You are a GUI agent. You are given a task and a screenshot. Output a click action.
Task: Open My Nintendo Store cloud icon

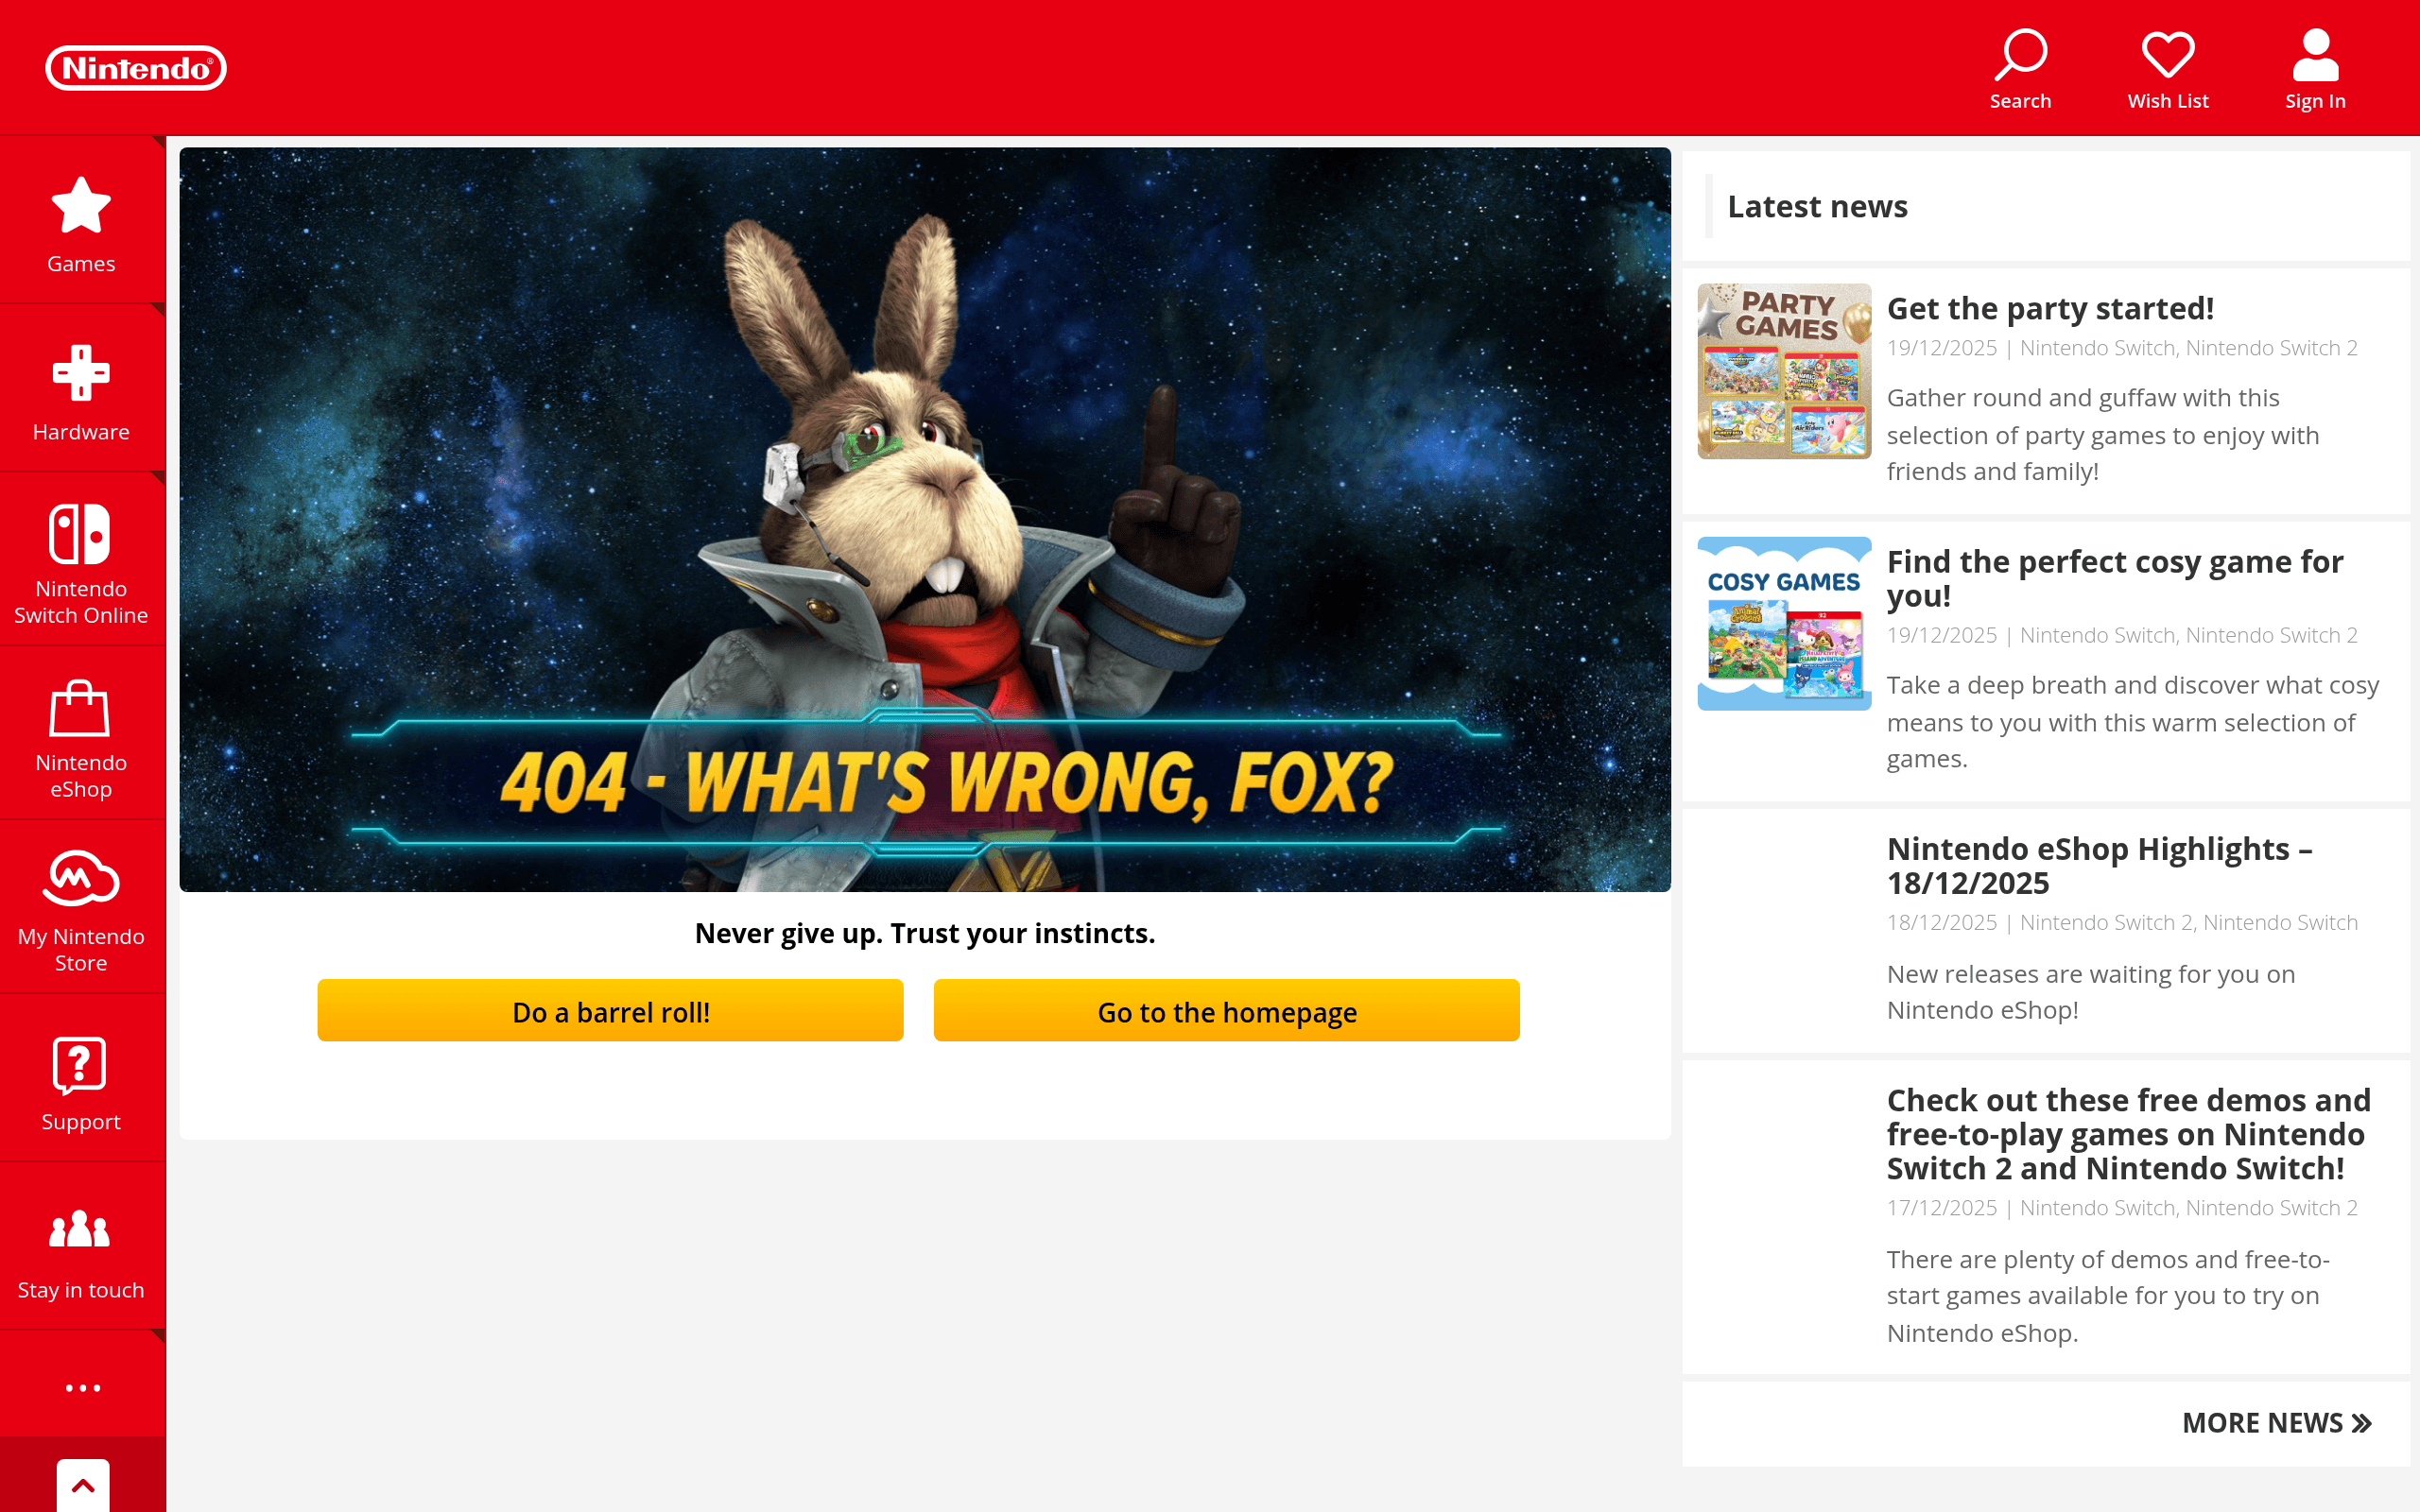pos(81,878)
